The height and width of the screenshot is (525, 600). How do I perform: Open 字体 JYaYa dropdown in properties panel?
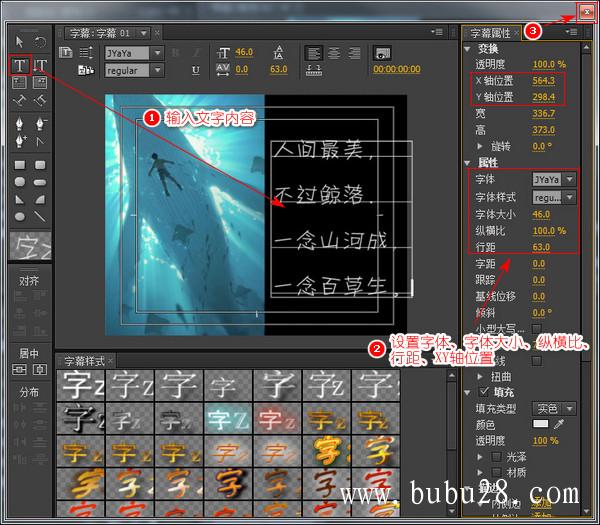tap(569, 179)
